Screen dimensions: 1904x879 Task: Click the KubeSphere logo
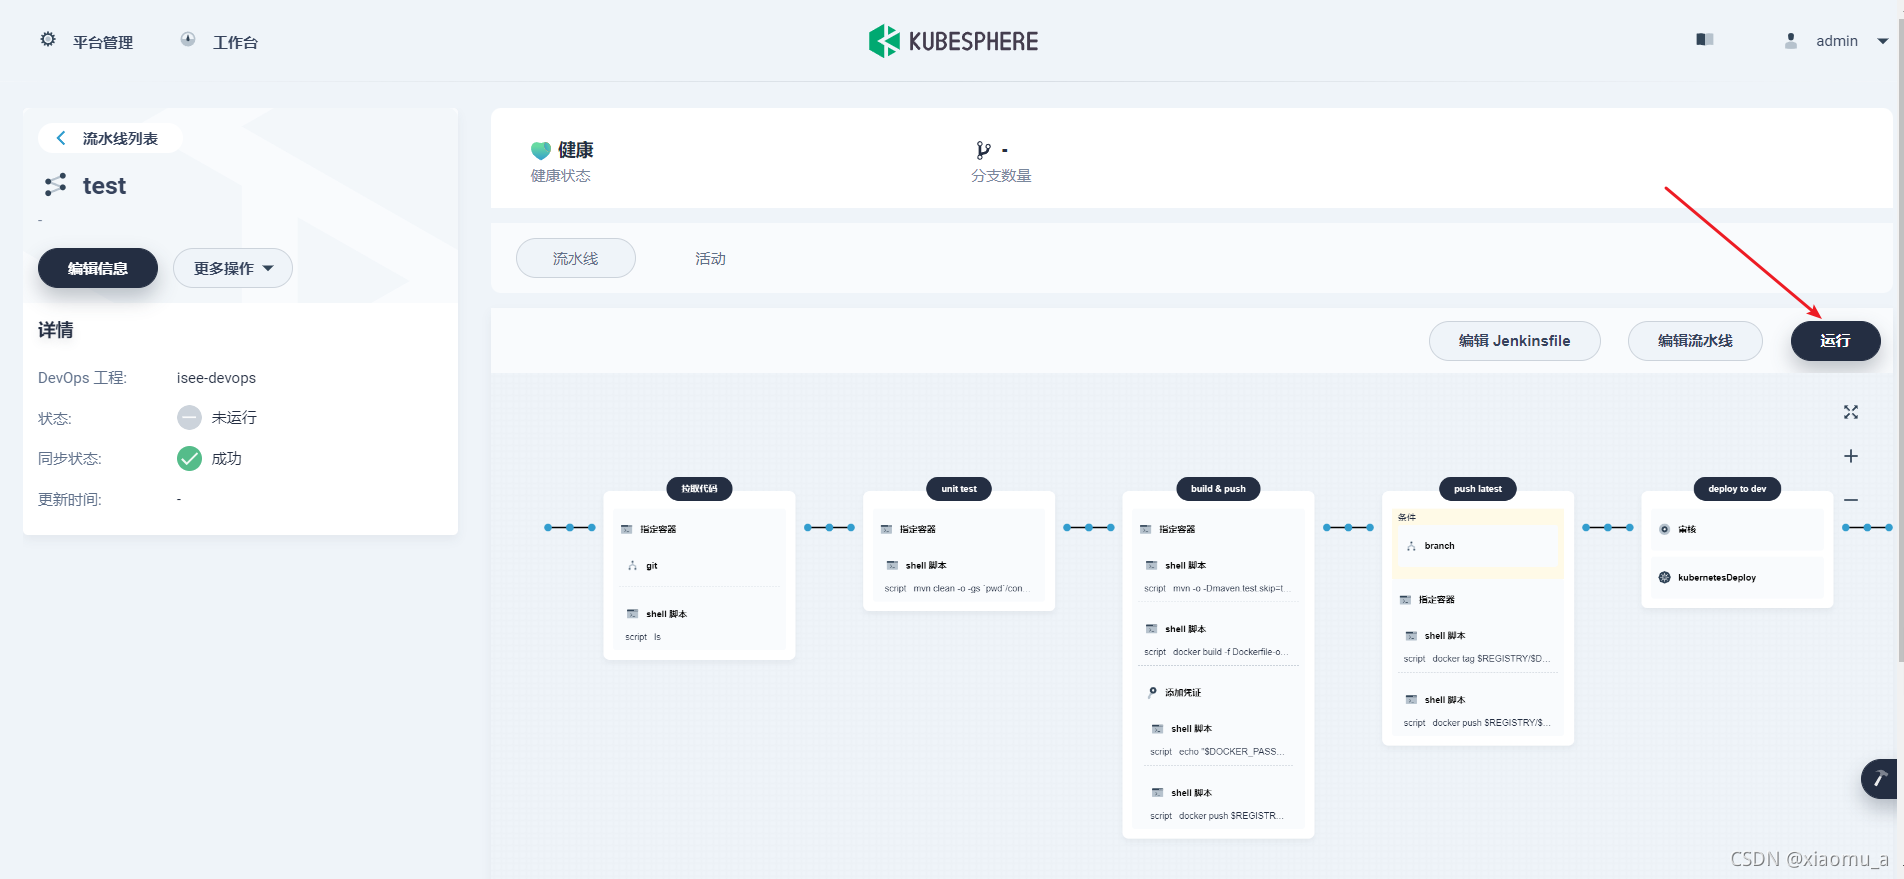pos(953,41)
